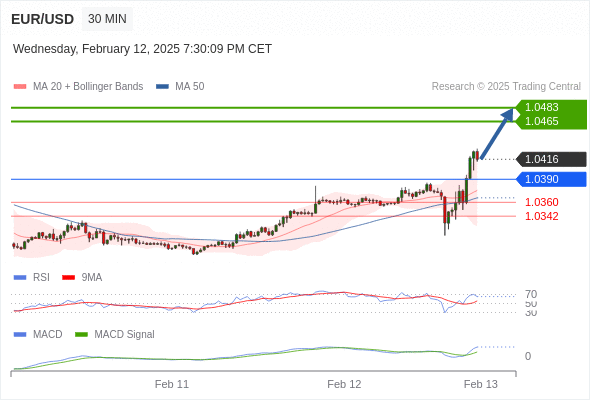Image resolution: width=590 pixels, height=400 pixels.
Task: Click the blue MACD legend swatch
Action: click(x=20, y=335)
